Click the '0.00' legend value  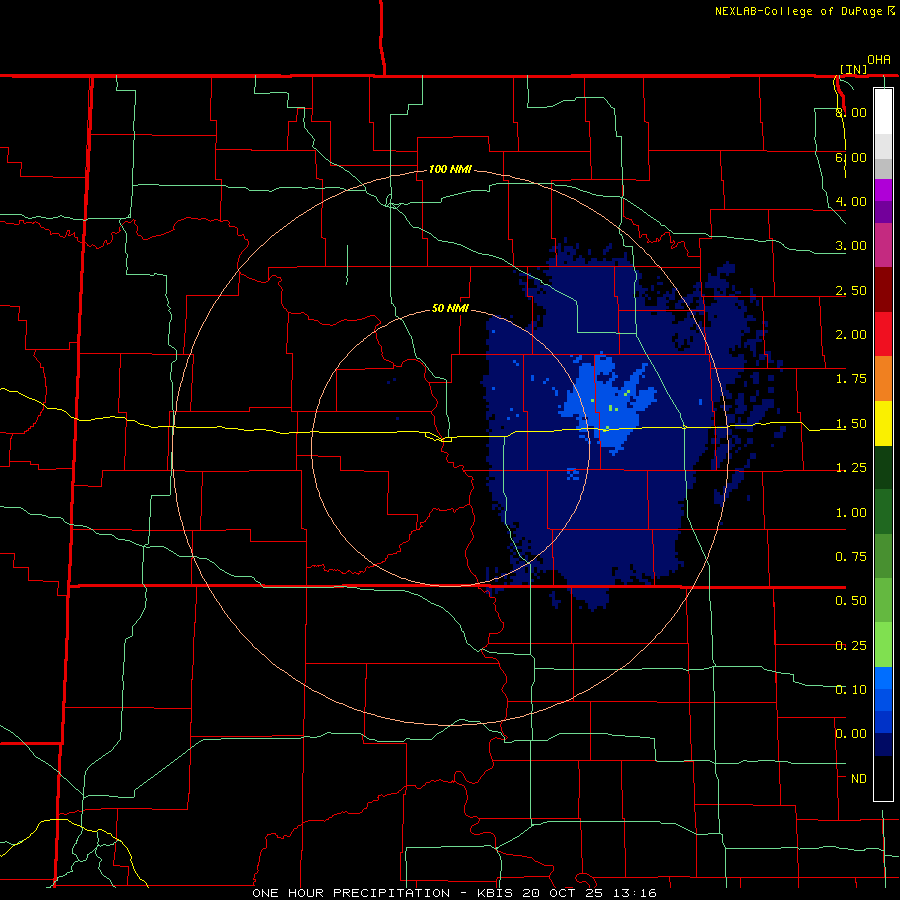[x=851, y=734]
